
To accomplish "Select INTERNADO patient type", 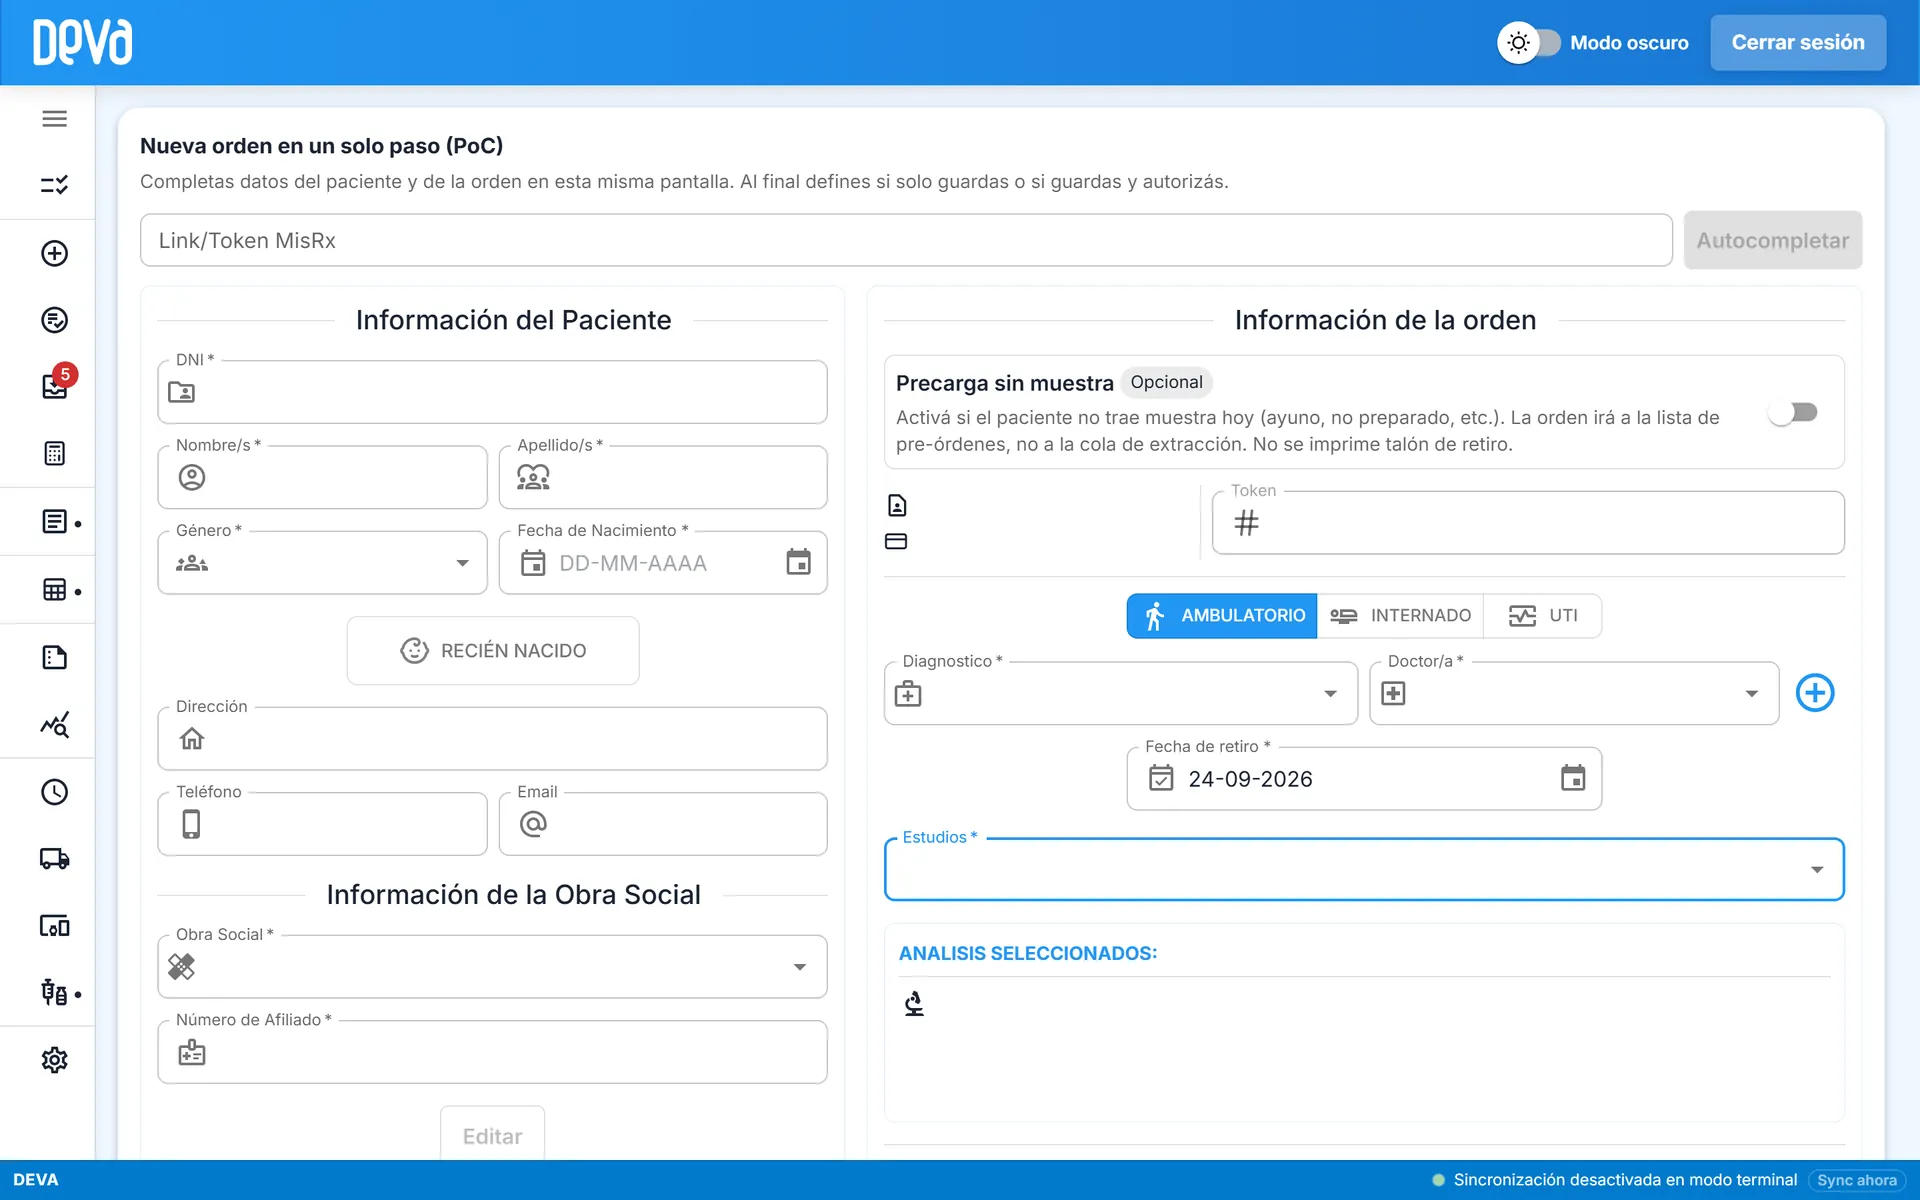I will tap(1400, 616).
